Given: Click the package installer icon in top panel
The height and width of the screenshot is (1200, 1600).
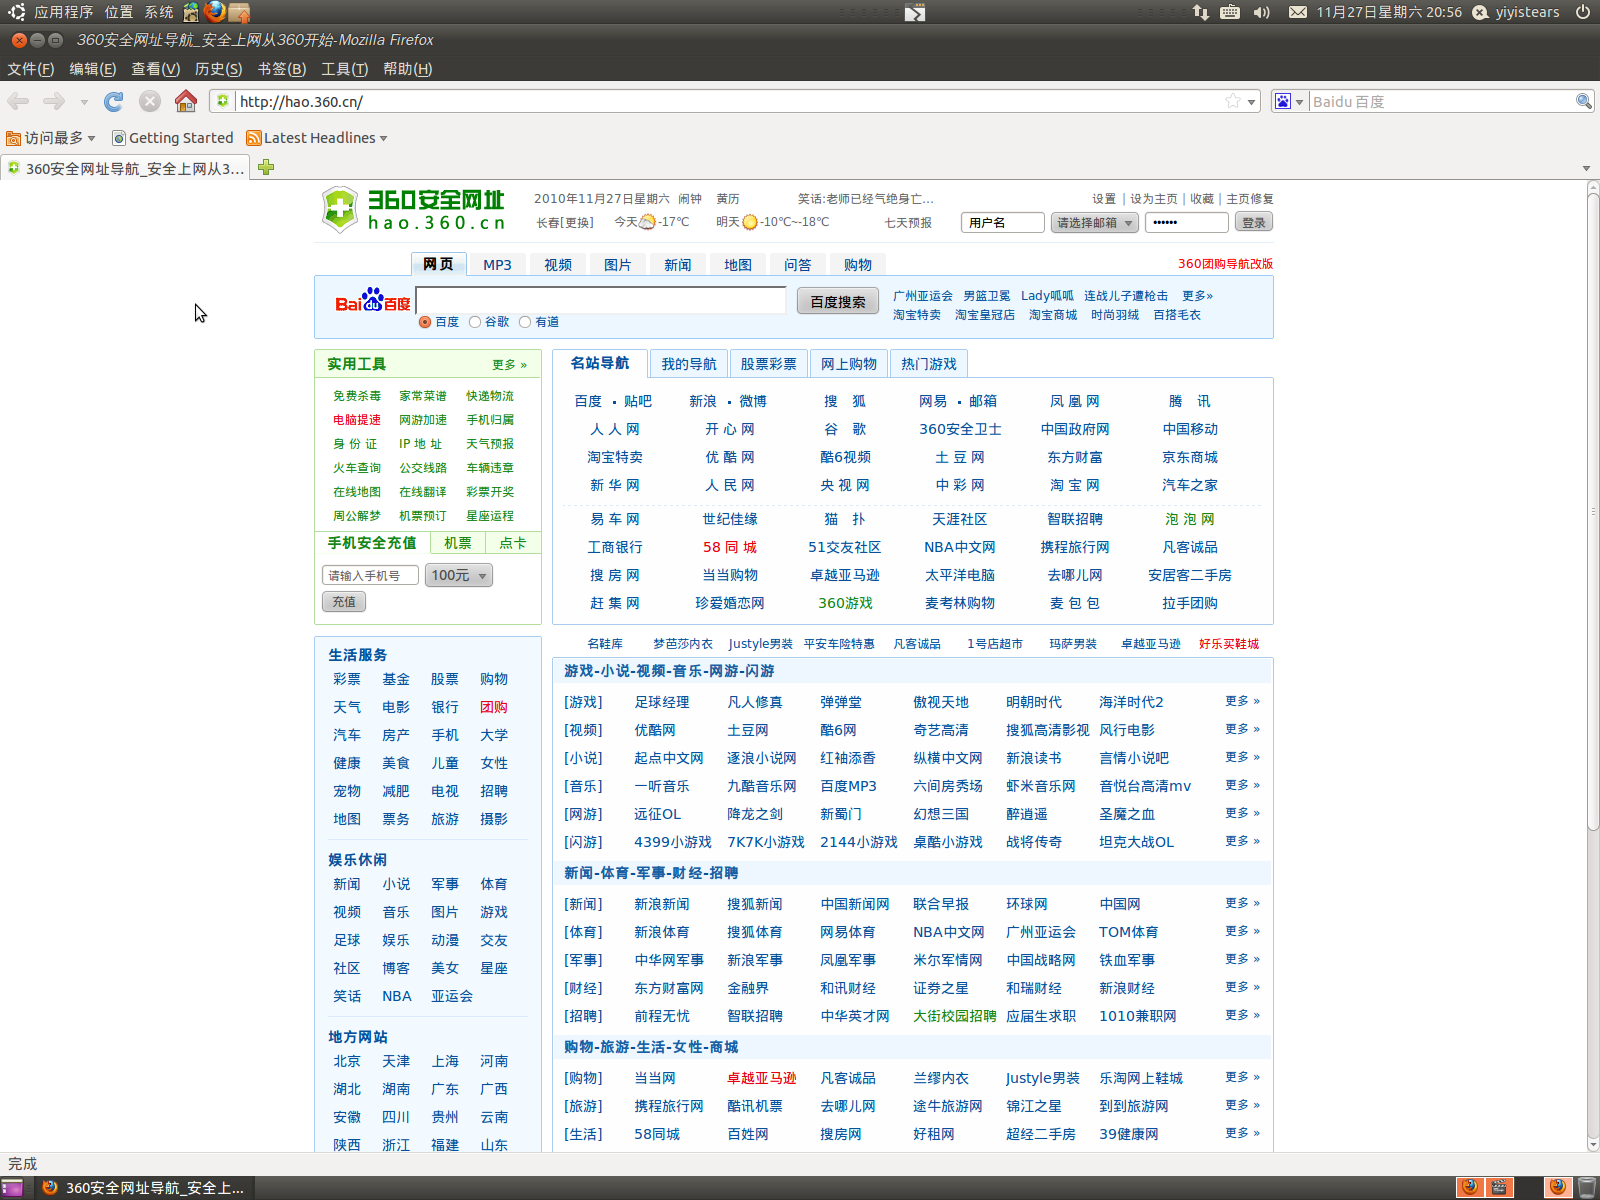Looking at the screenshot, I should pos(238,12).
